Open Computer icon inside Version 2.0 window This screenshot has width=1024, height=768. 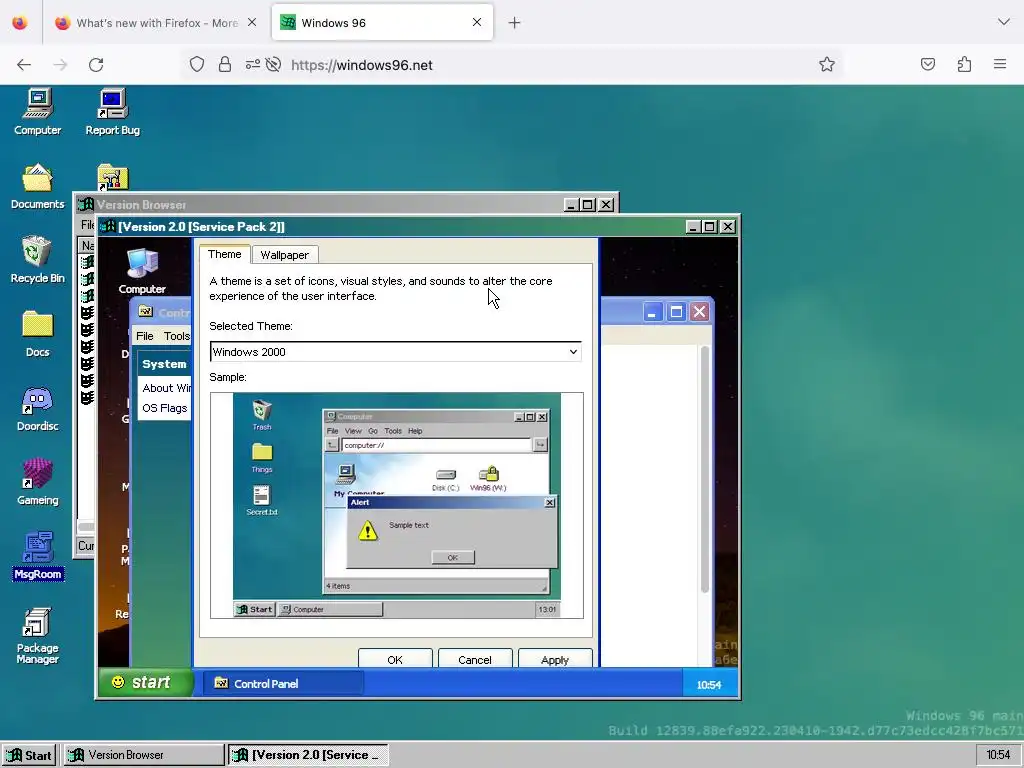[142, 271]
